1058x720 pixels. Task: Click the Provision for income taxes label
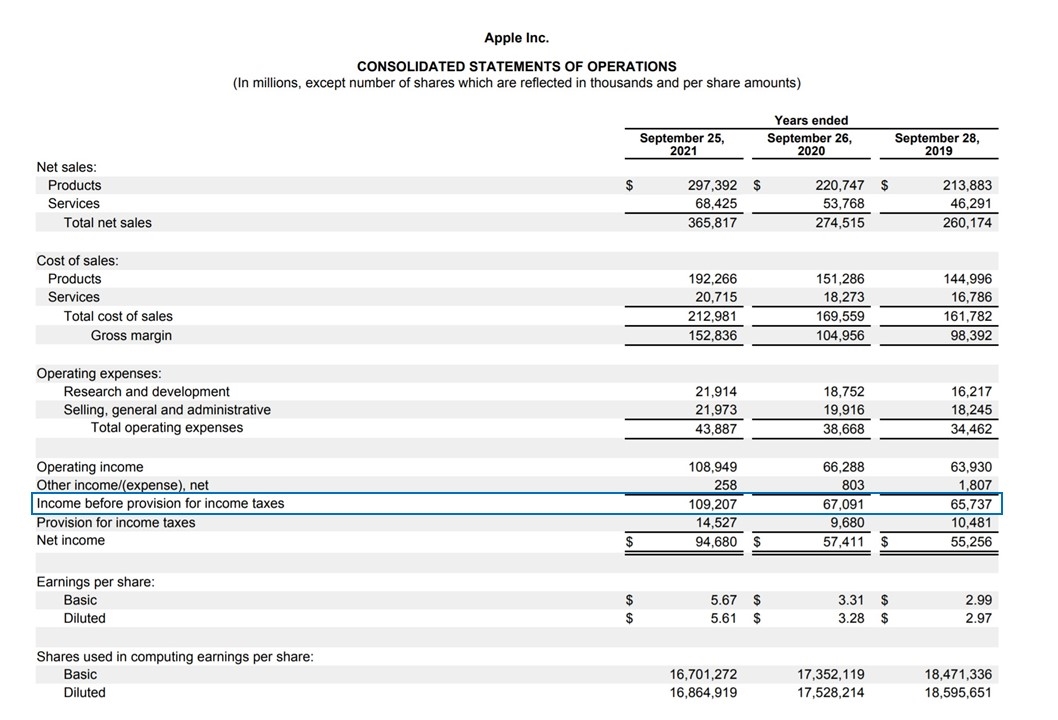116,522
